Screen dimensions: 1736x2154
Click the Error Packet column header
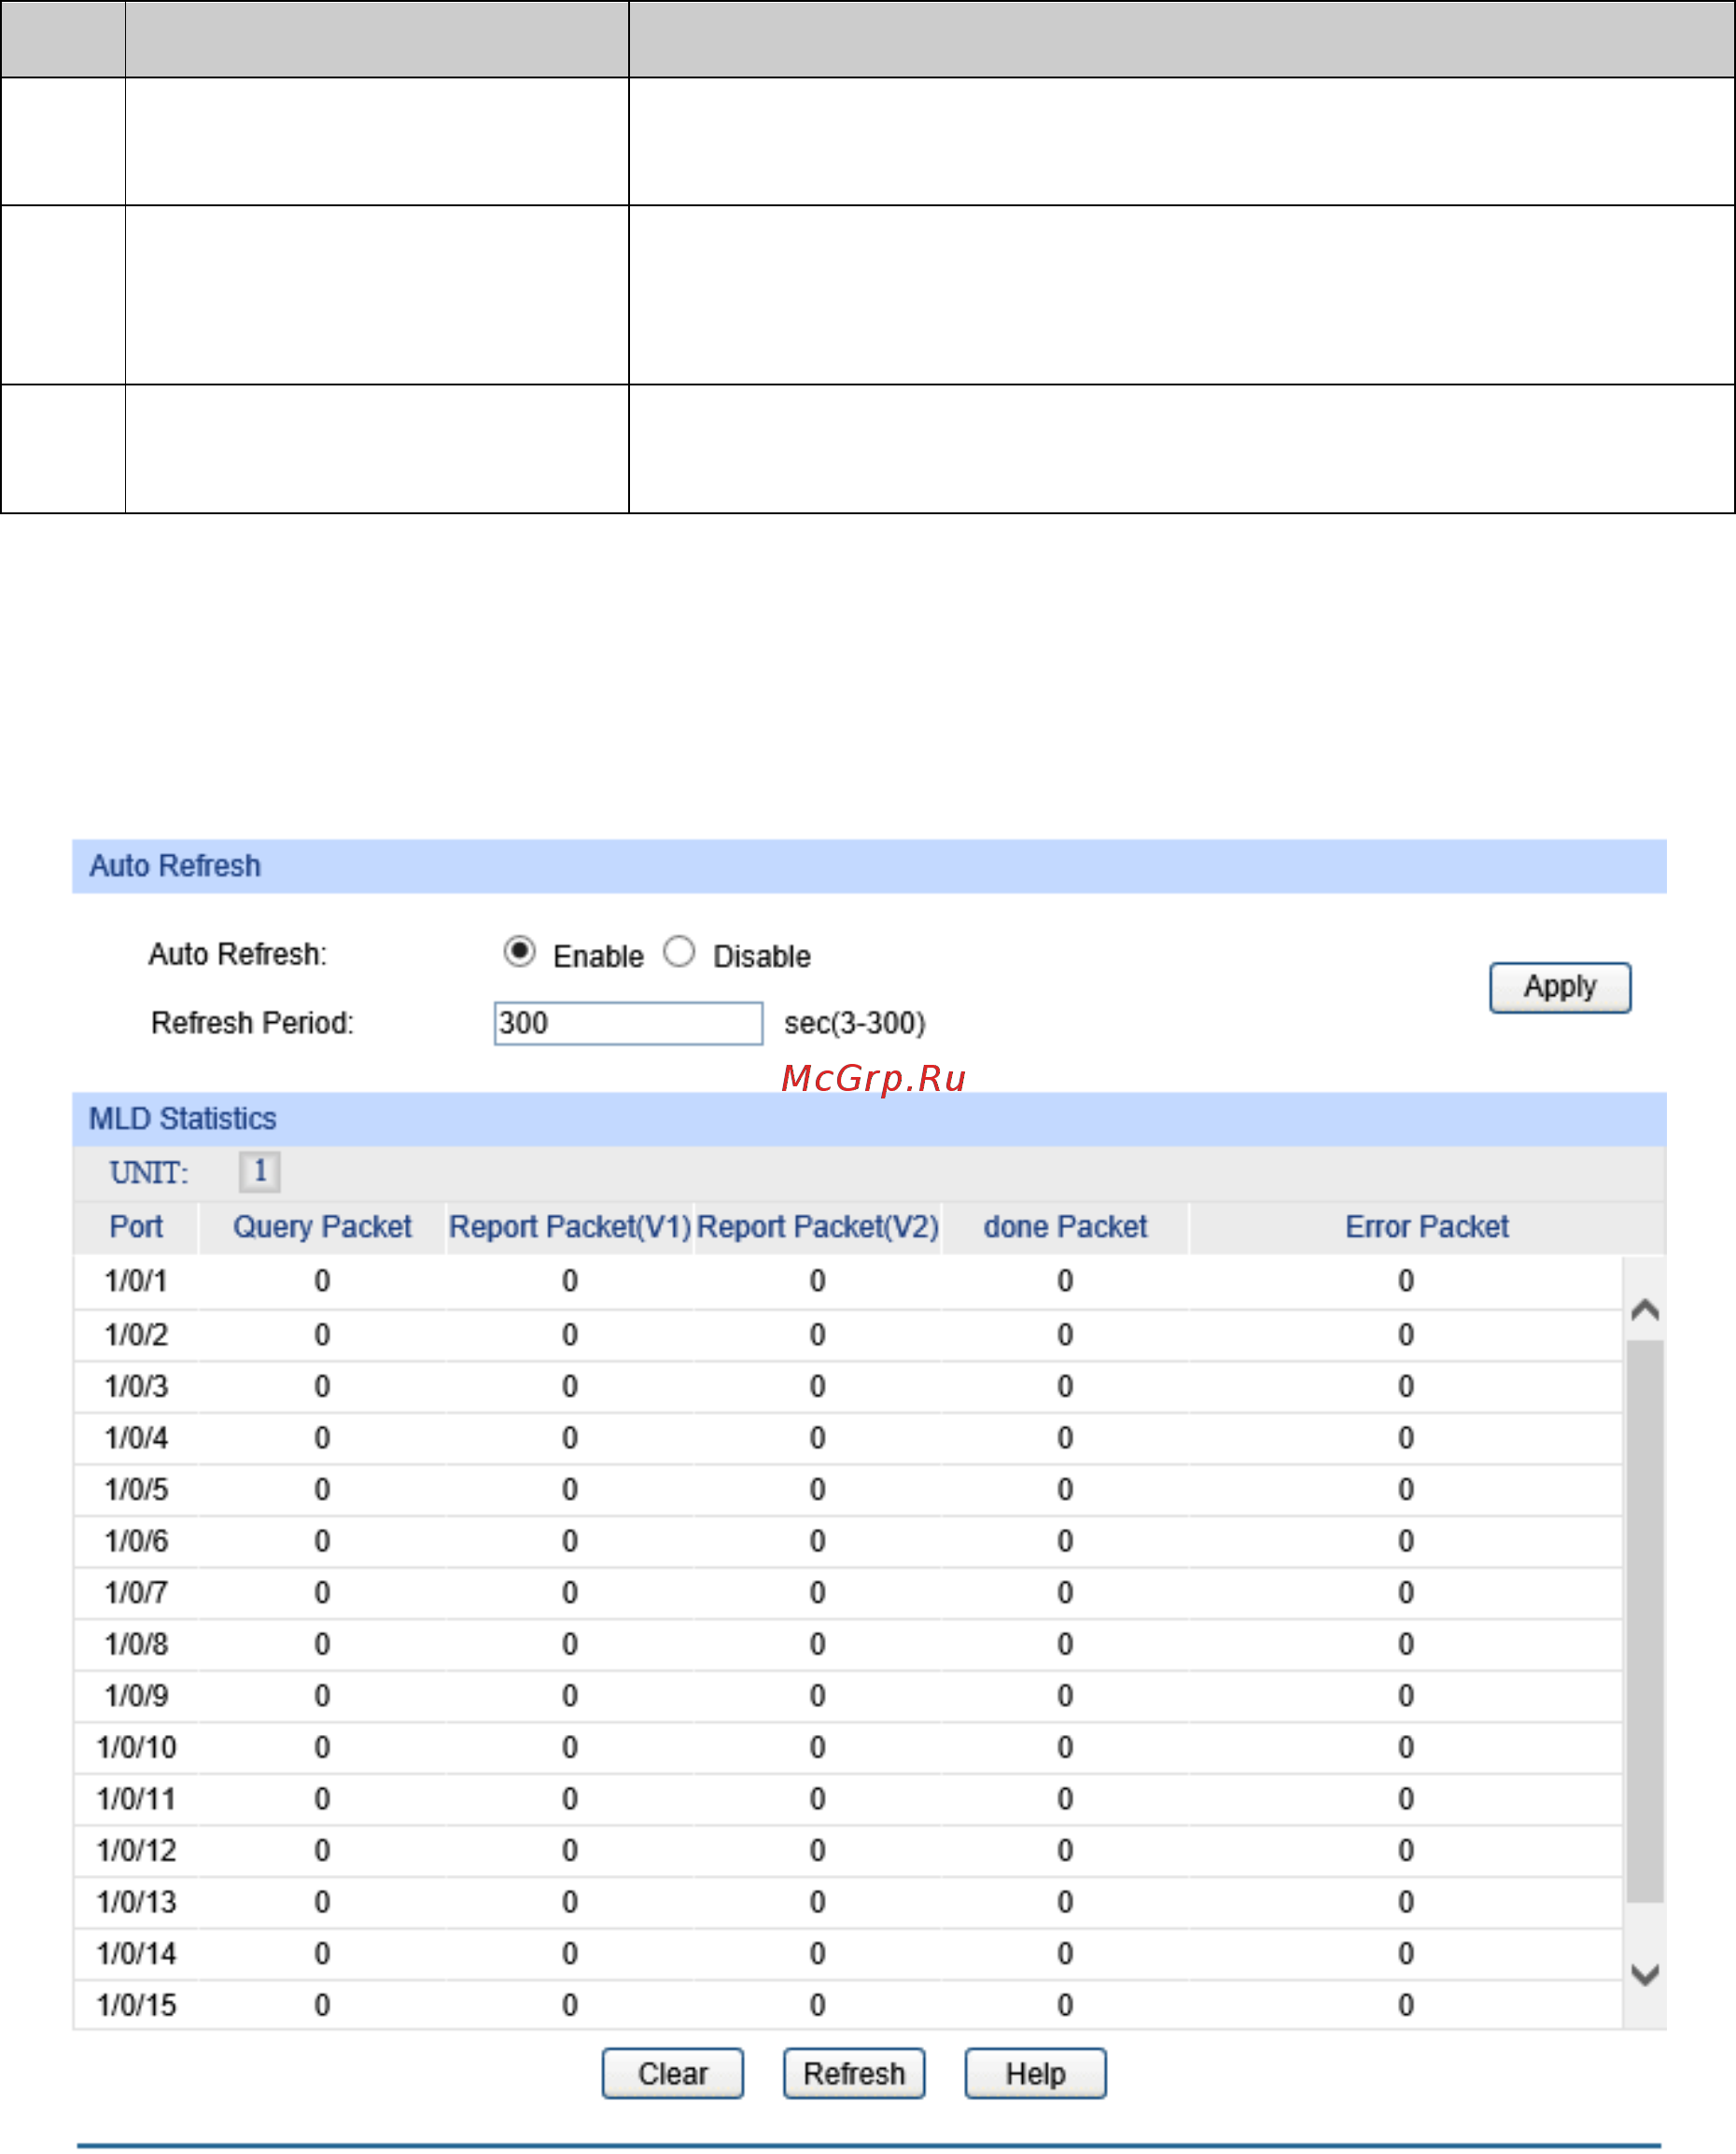coord(1427,1227)
